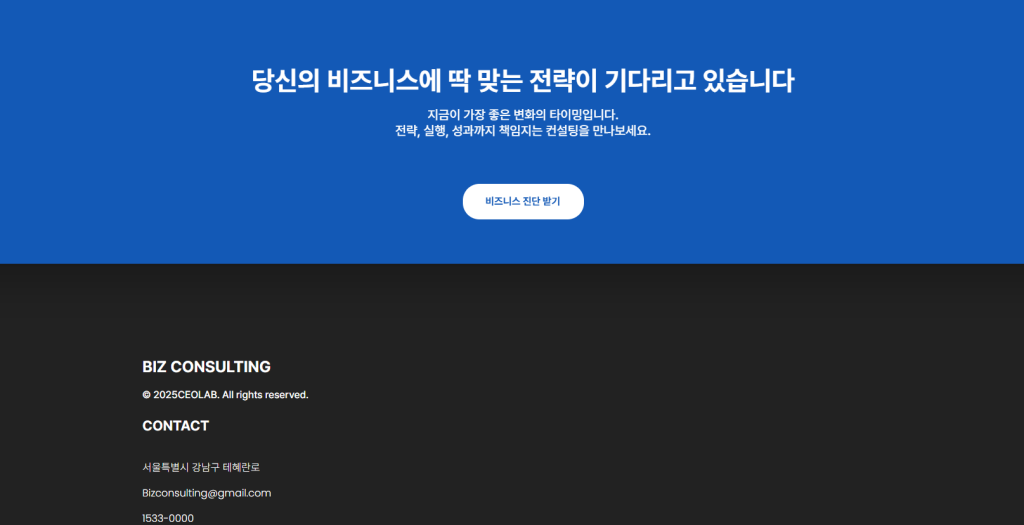
Task: Click the word 전략, starting the second subtext line
Action: [x=406, y=131]
